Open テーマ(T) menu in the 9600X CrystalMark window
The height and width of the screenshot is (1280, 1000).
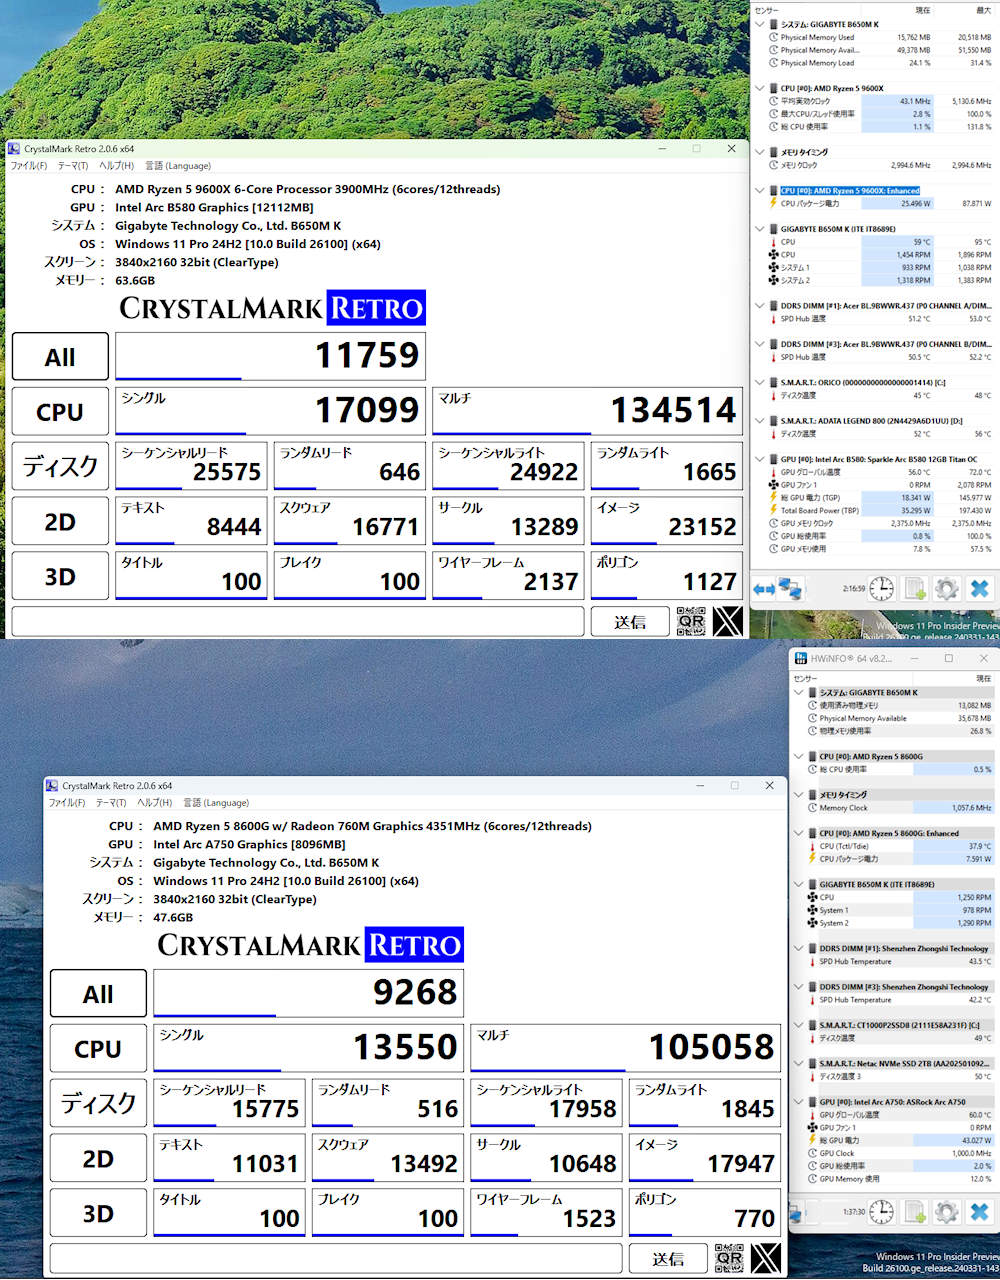(x=72, y=166)
